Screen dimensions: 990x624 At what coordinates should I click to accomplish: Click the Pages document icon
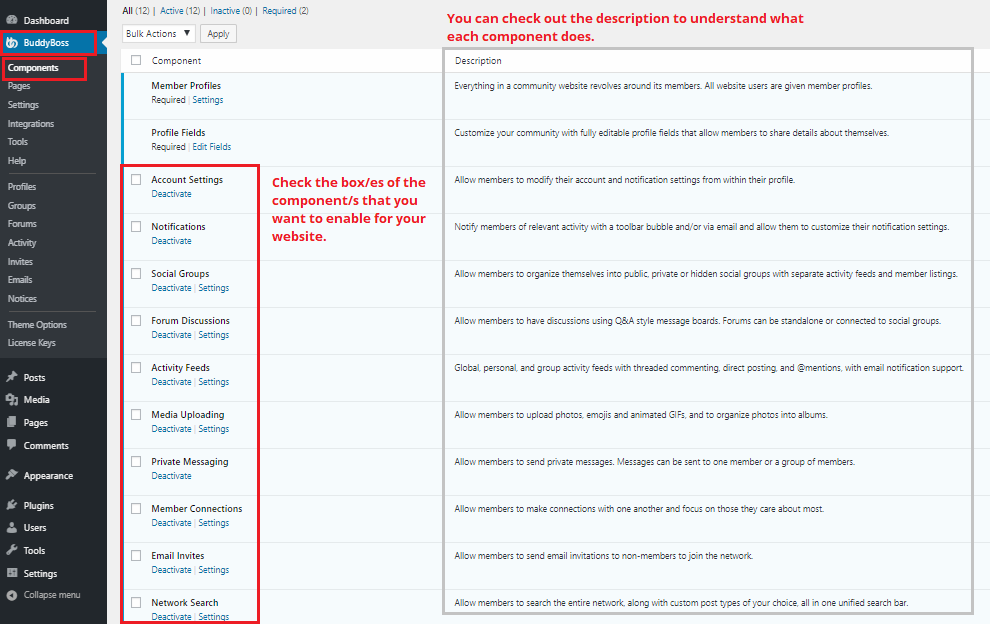pos(12,422)
